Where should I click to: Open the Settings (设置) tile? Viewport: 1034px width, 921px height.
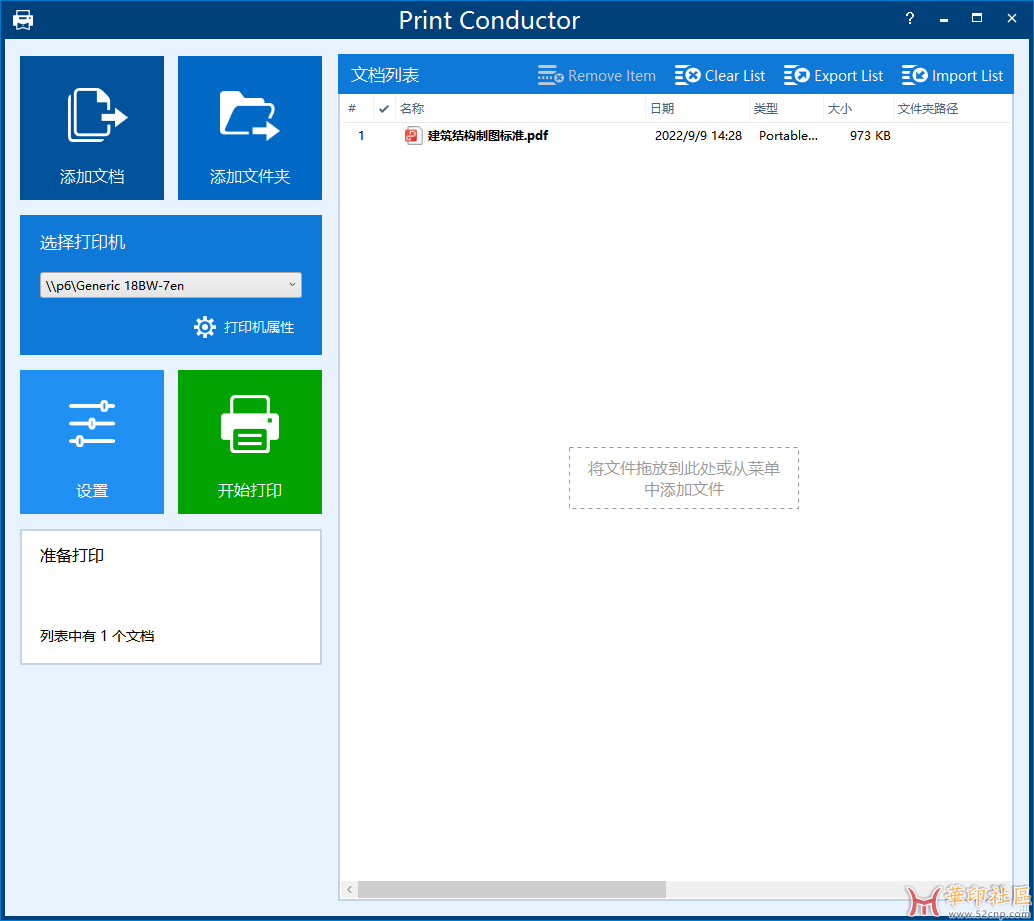pos(92,442)
